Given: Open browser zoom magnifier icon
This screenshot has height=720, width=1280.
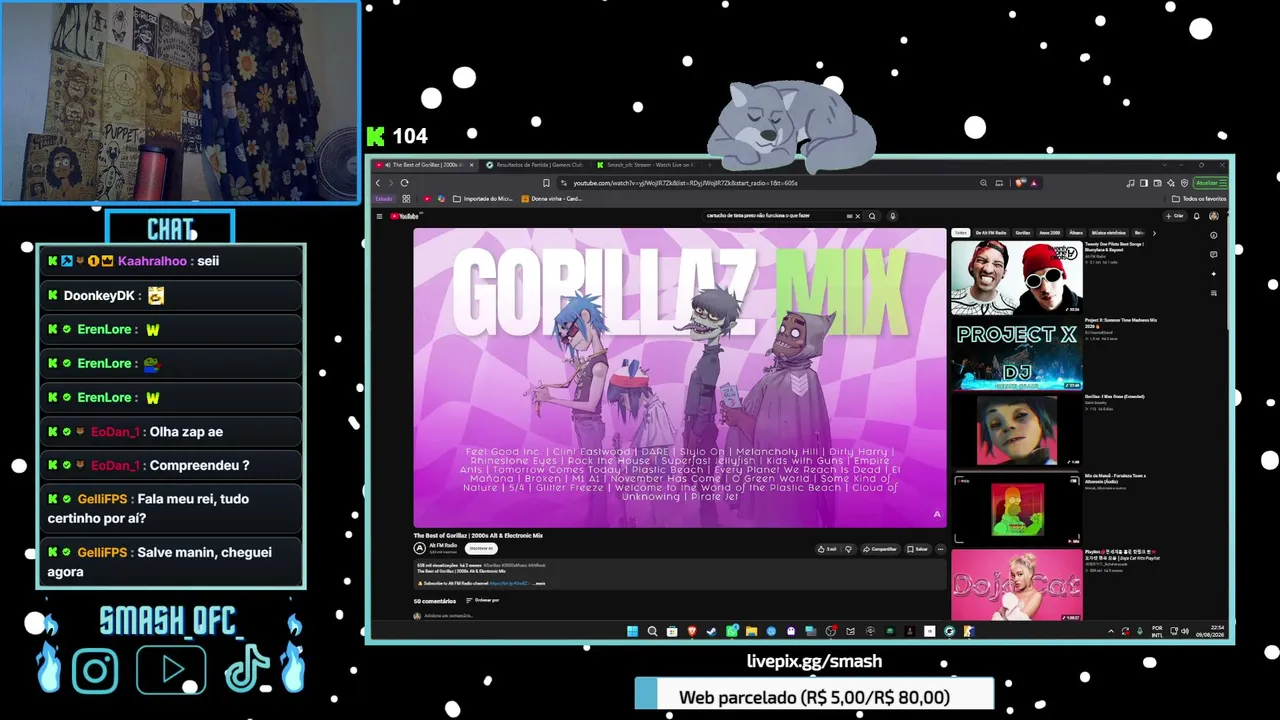Looking at the screenshot, I should (x=984, y=183).
